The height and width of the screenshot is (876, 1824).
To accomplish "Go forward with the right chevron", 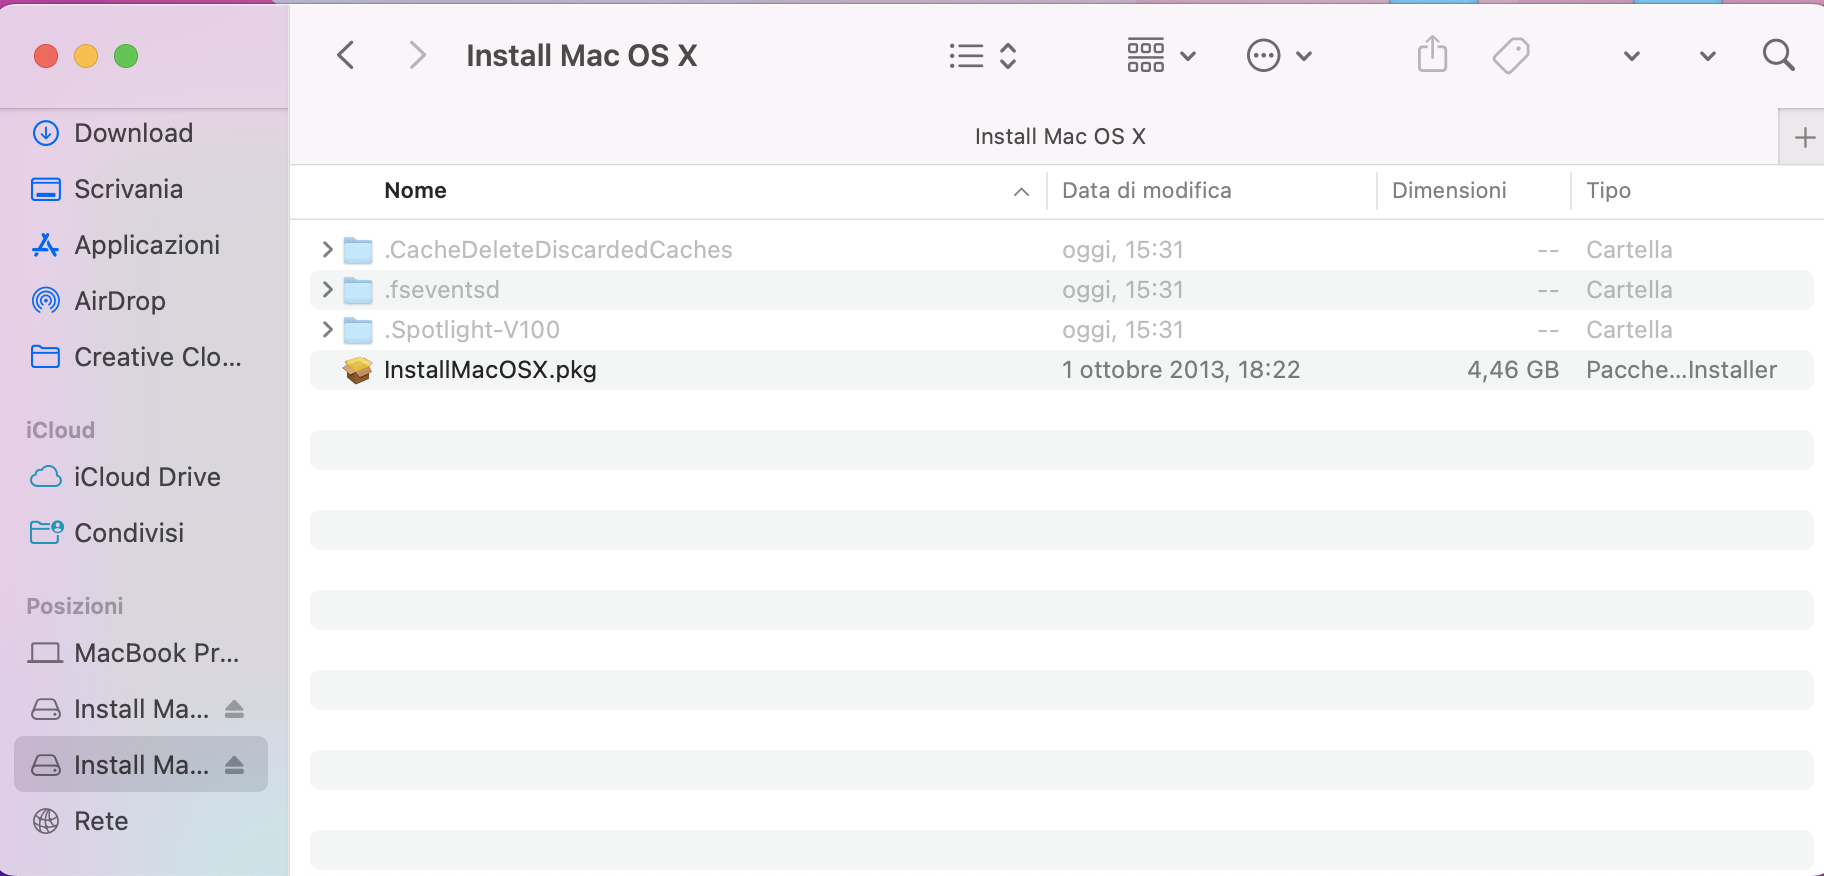I will (417, 55).
